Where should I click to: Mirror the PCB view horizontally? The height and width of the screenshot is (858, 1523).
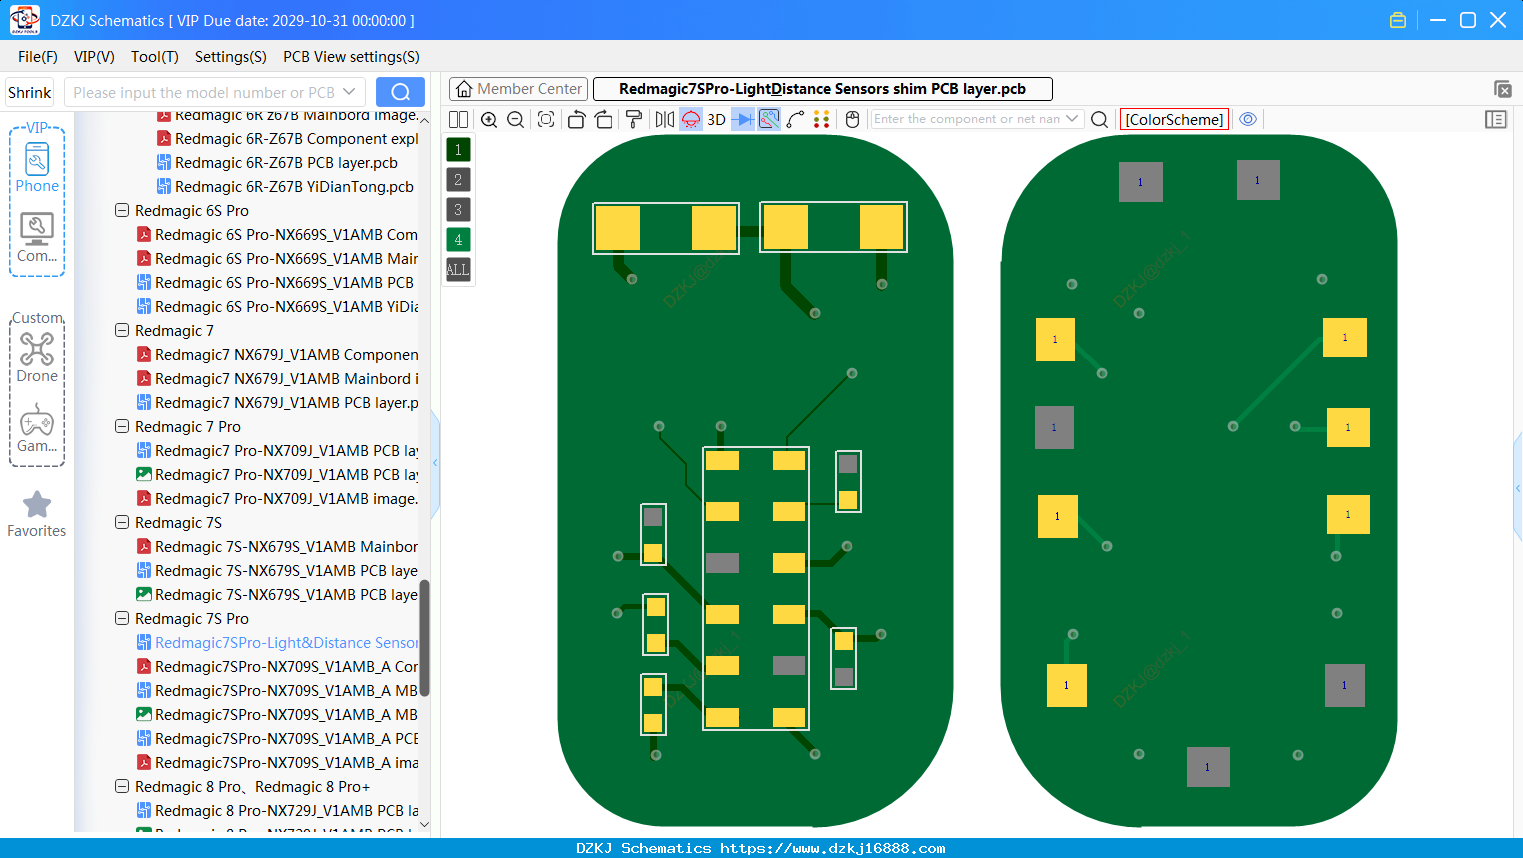(665, 119)
